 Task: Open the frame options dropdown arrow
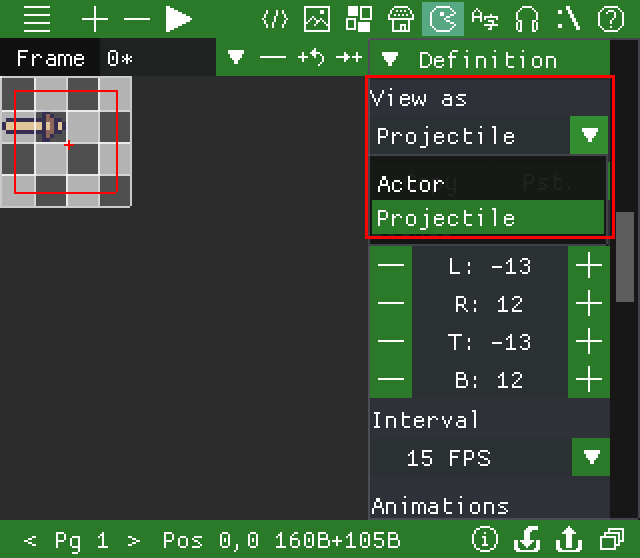(x=236, y=57)
